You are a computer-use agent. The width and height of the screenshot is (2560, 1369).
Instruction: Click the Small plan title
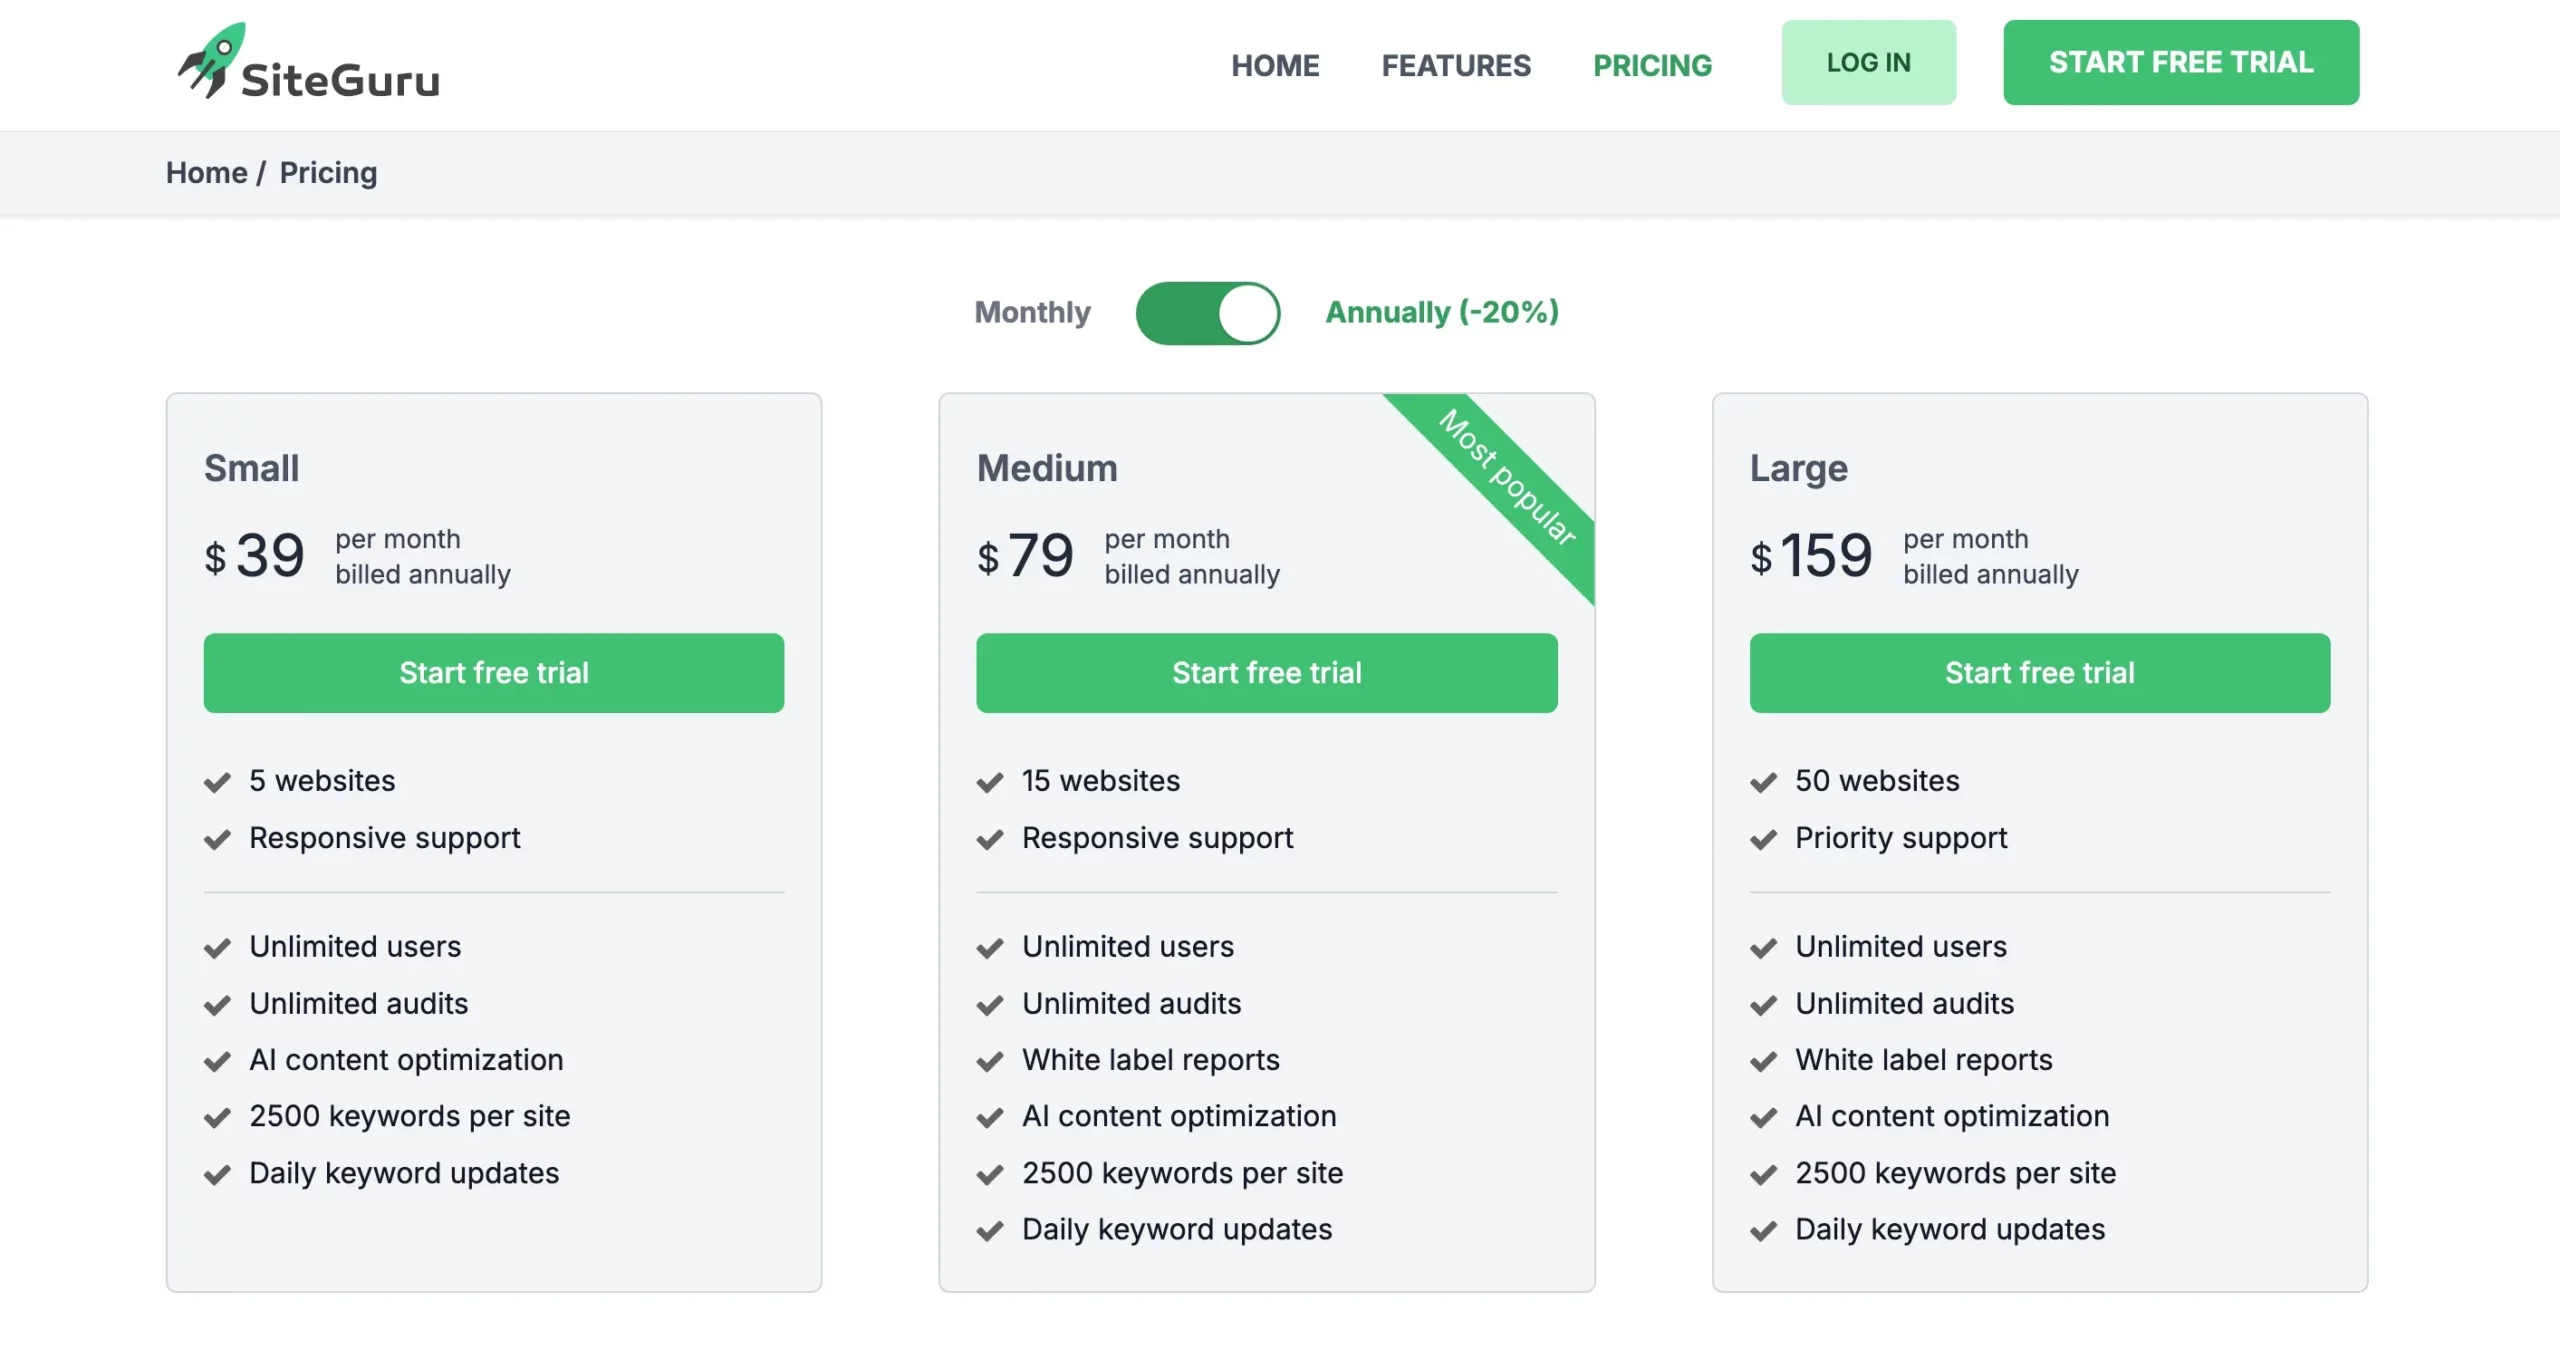[251, 468]
